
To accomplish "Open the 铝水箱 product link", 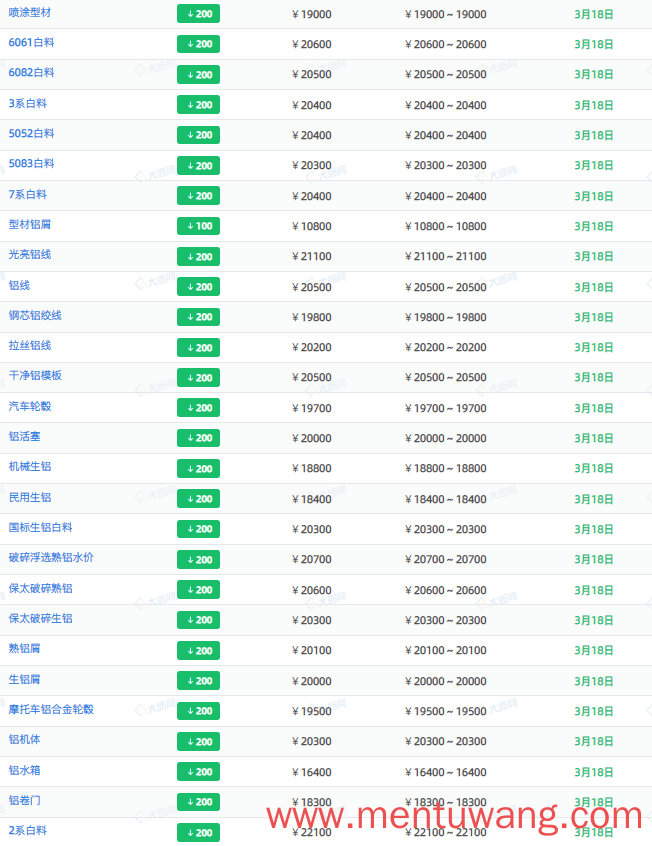I will (24, 770).
